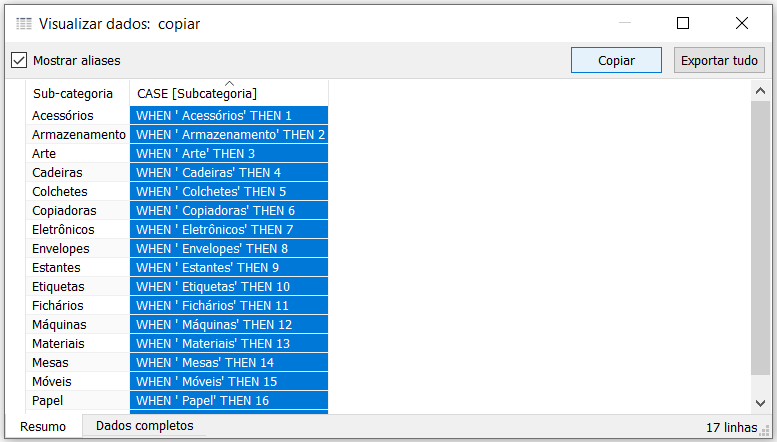Select the Copiadoras sub-category cell

(x=78, y=211)
